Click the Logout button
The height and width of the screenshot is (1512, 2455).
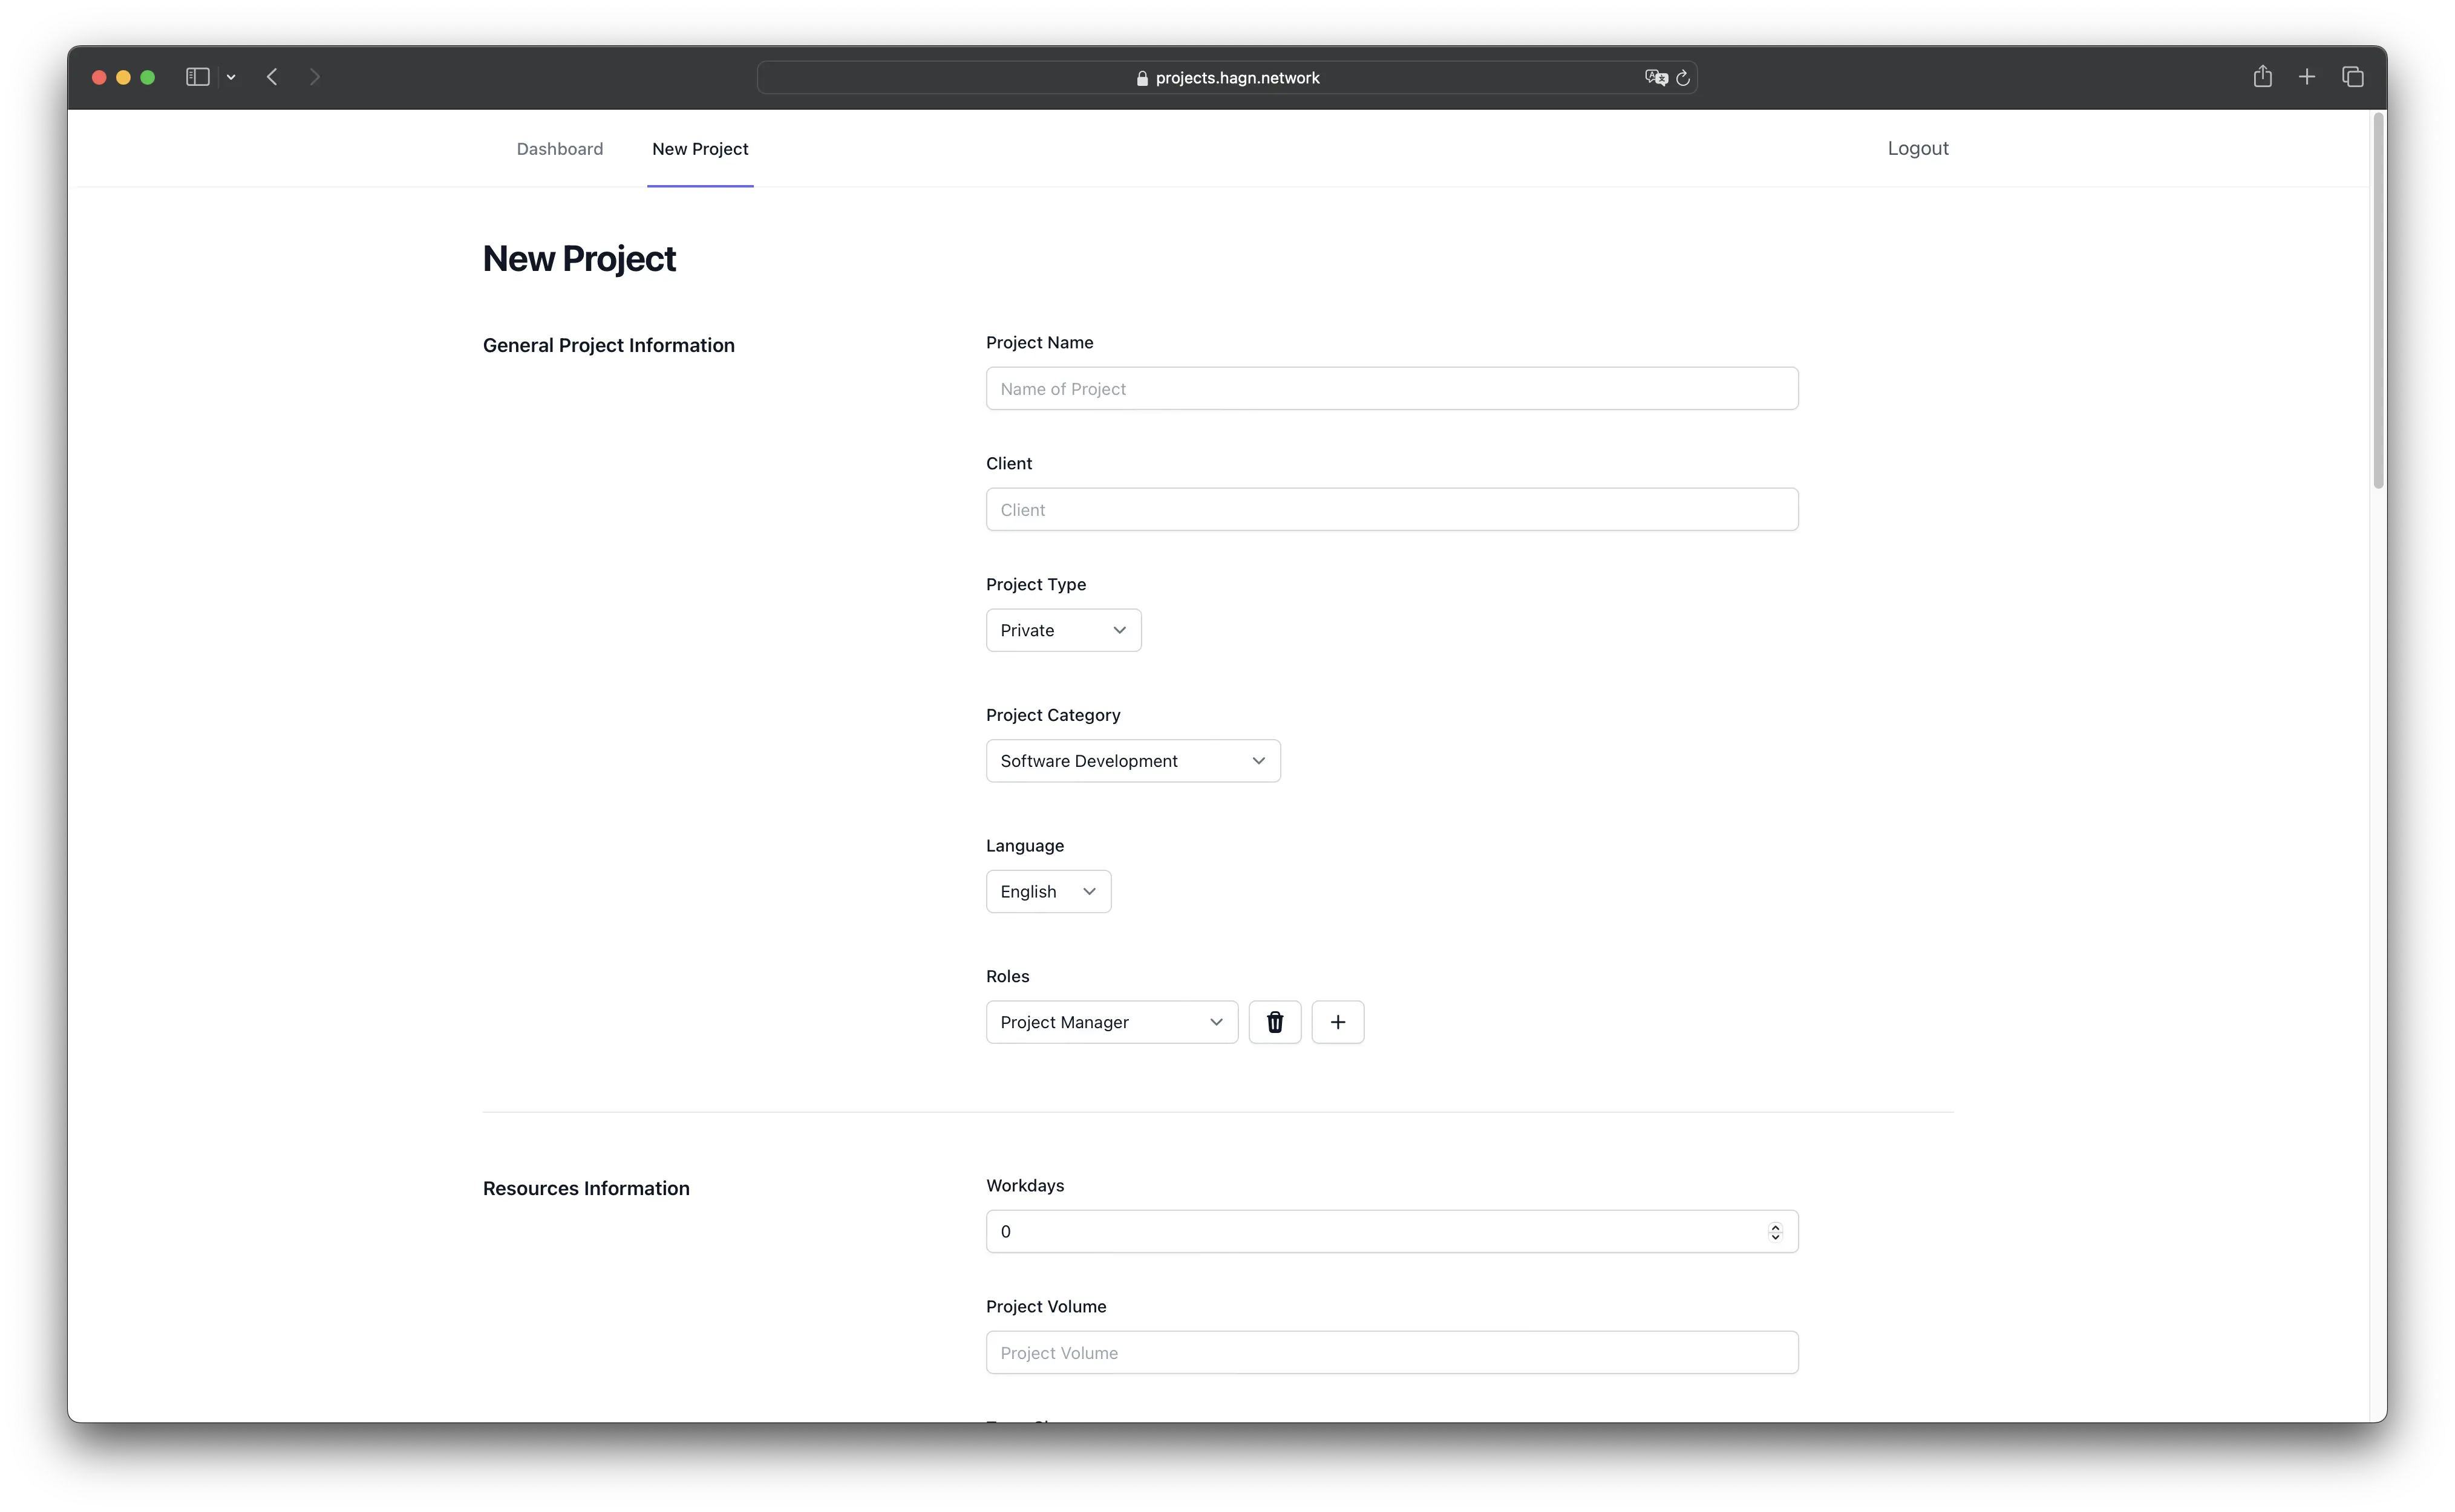pyautogui.click(x=1918, y=148)
